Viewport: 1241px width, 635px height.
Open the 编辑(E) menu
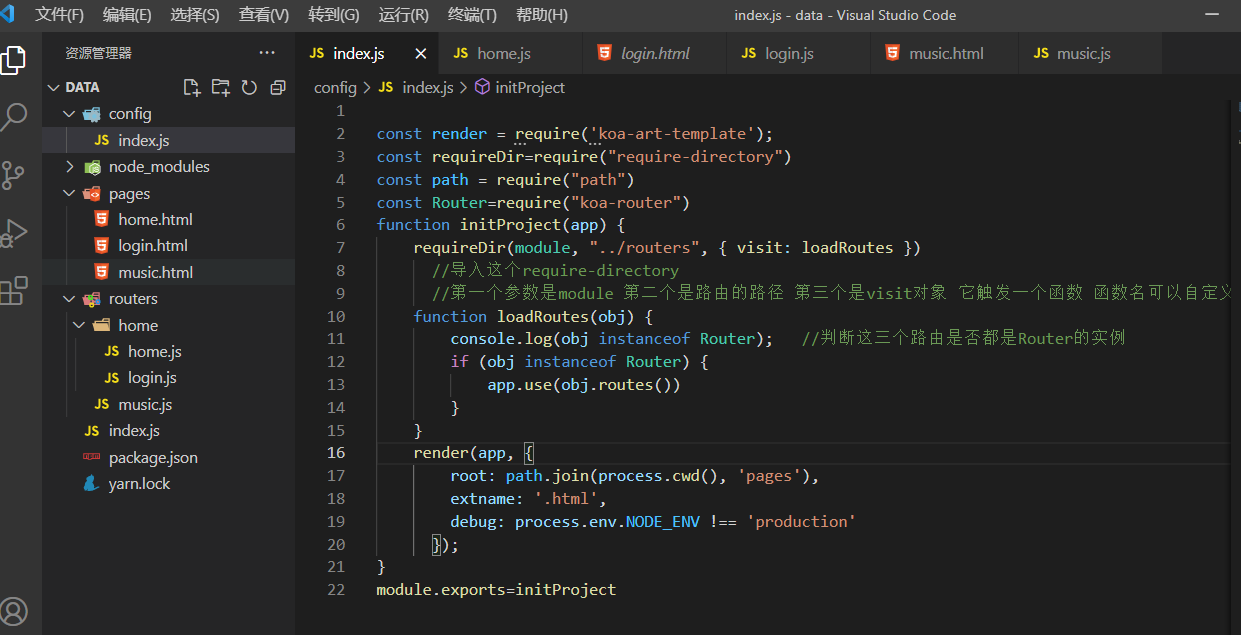(x=127, y=15)
